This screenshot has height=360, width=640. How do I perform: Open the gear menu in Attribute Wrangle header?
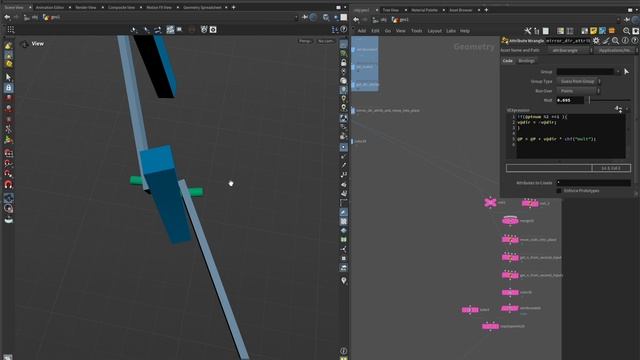596,40
